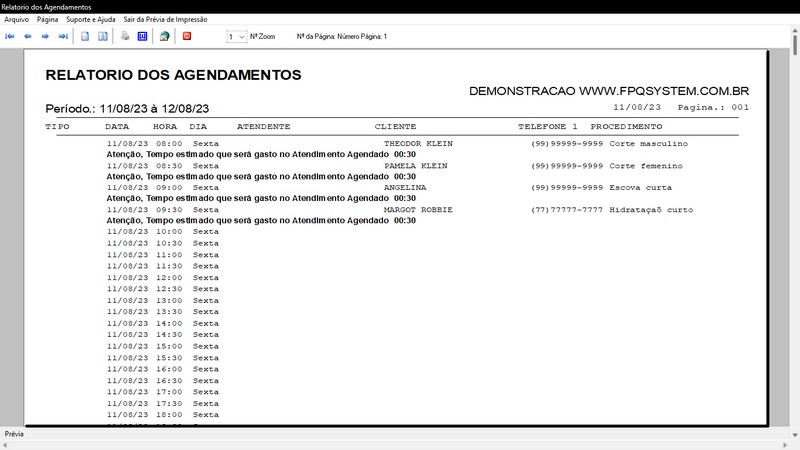Go to the first page using the toolbar arrow

coord(10,36)
